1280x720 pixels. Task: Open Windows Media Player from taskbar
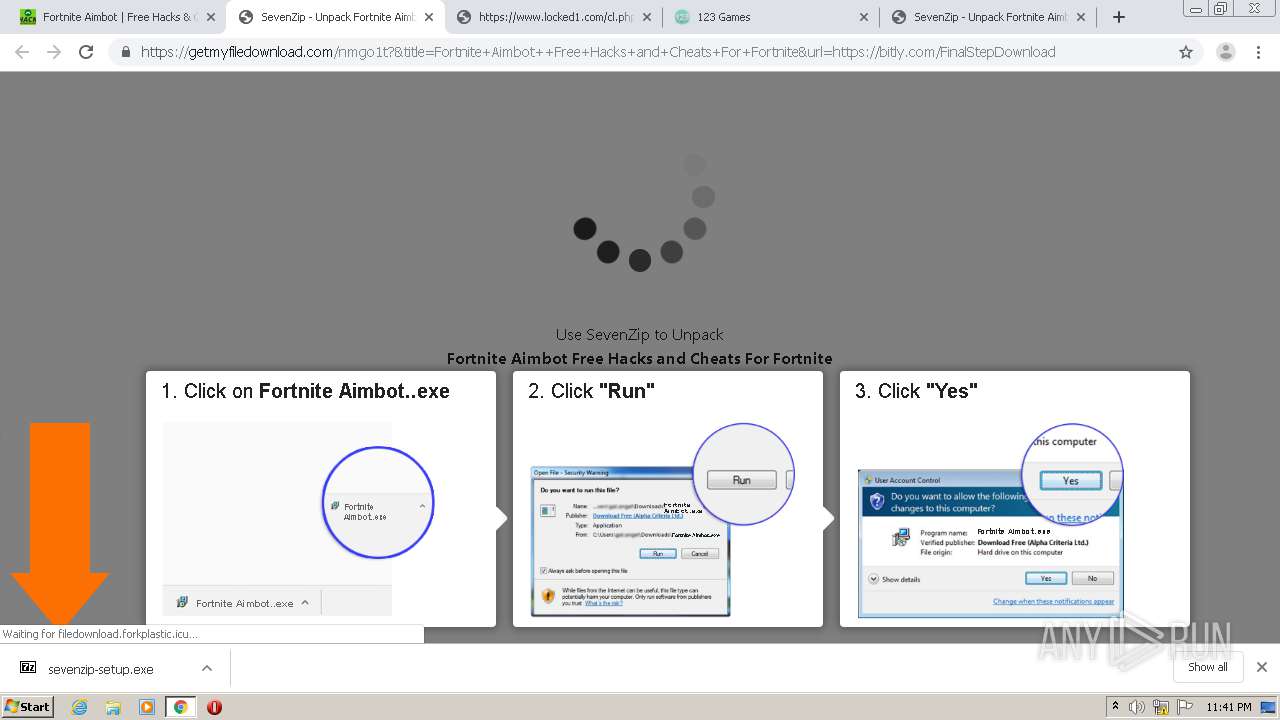click(x=147, y=707)
